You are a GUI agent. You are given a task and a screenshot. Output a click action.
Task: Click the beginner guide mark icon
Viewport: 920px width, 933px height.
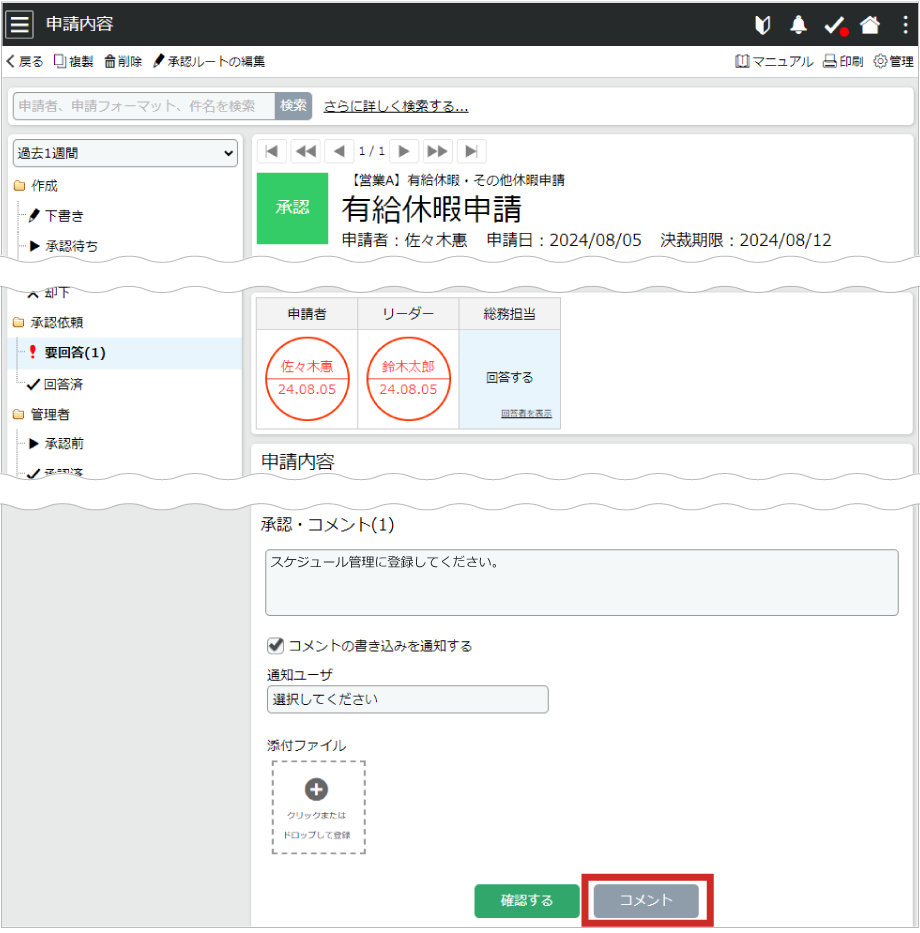coord(764,25)
